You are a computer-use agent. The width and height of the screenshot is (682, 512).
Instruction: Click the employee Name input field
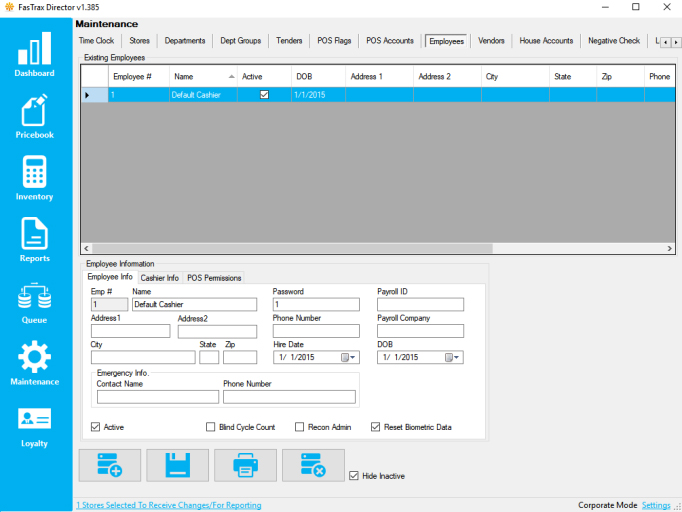pos(194,305)
